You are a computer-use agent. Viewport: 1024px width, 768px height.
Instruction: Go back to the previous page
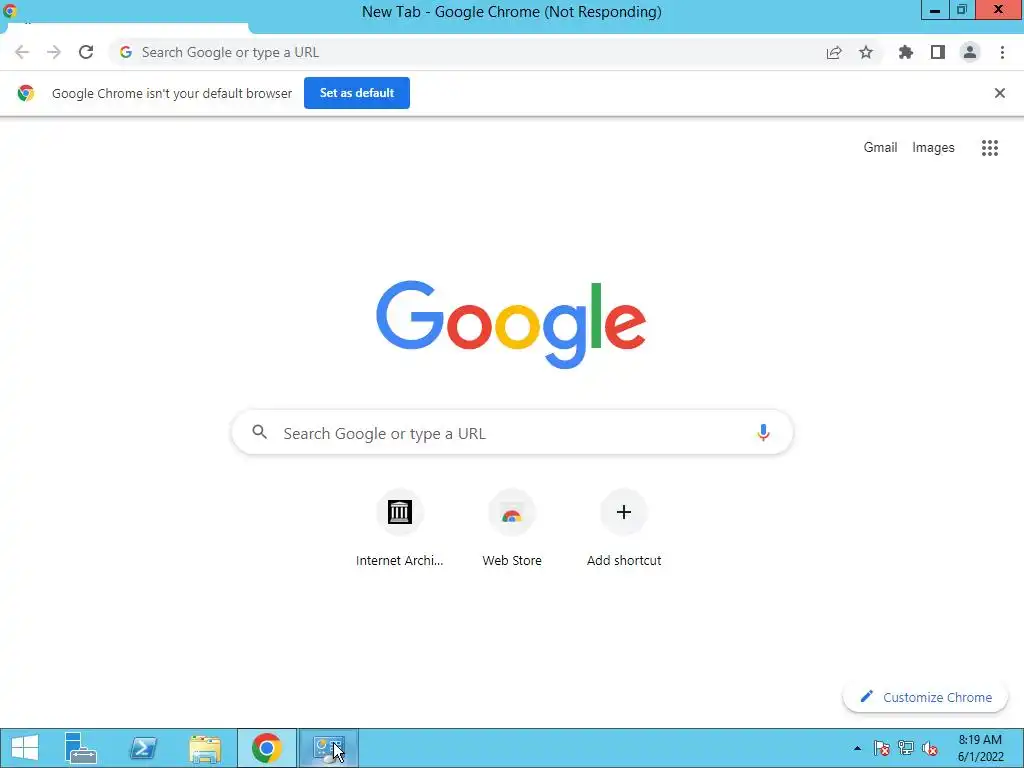22,52
